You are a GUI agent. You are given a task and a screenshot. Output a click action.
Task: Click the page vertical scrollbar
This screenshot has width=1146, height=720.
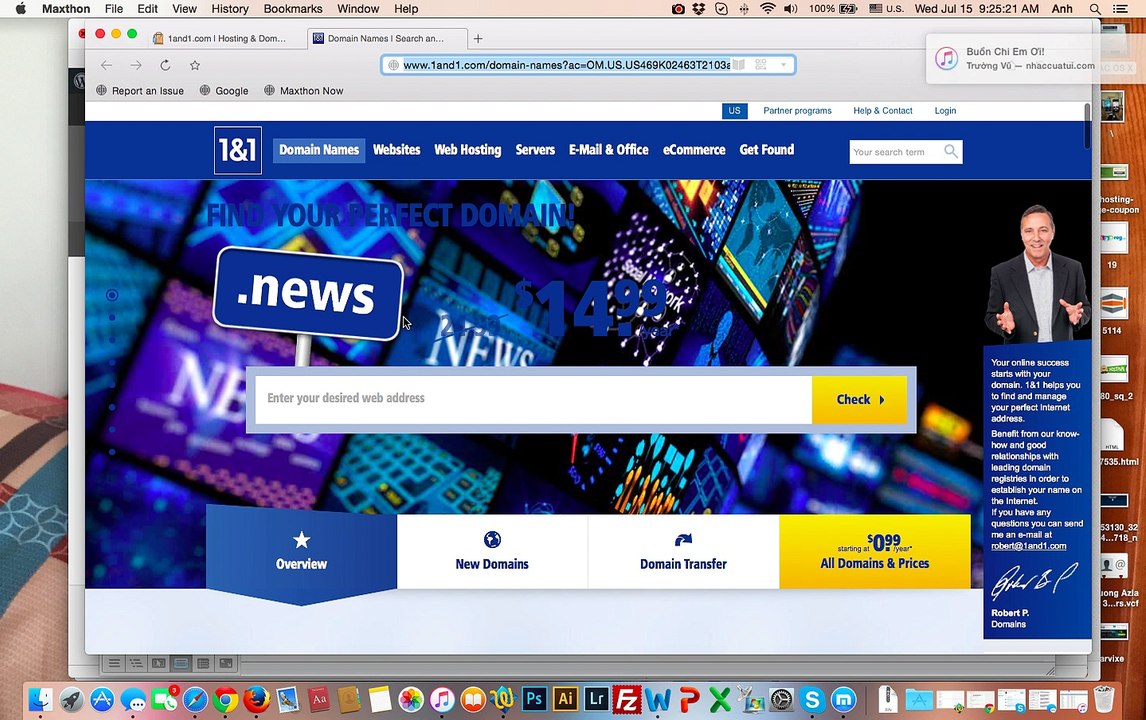pos(1087,126)
